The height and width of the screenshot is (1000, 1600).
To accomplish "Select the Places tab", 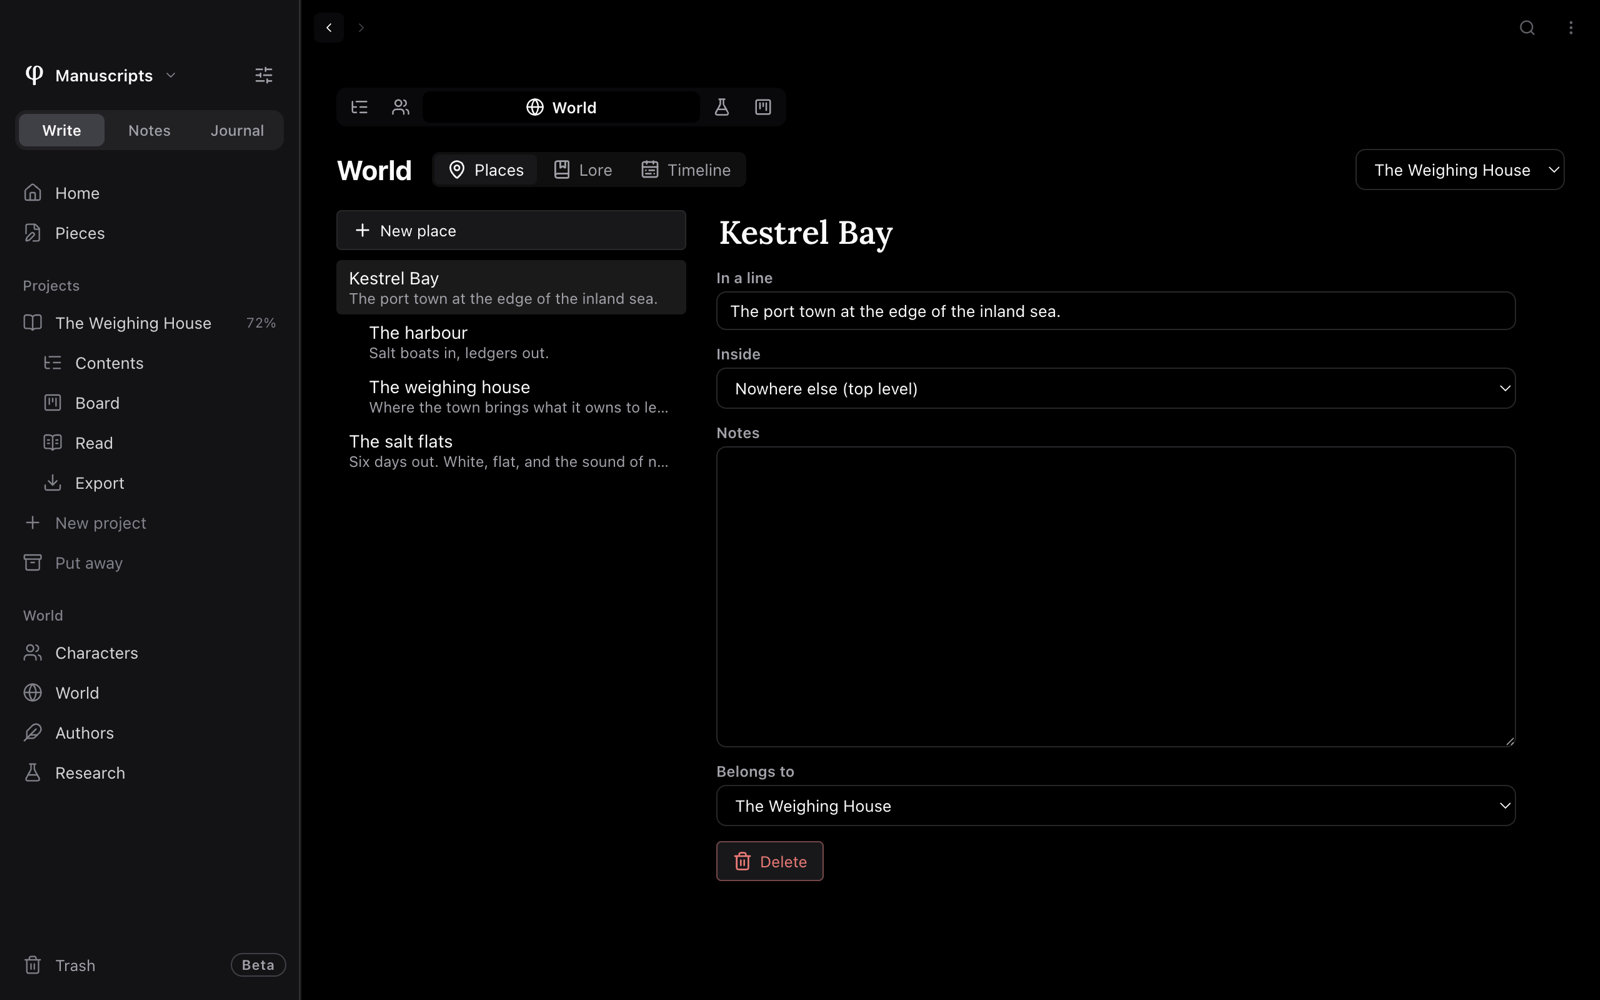I will click(486, 170).
